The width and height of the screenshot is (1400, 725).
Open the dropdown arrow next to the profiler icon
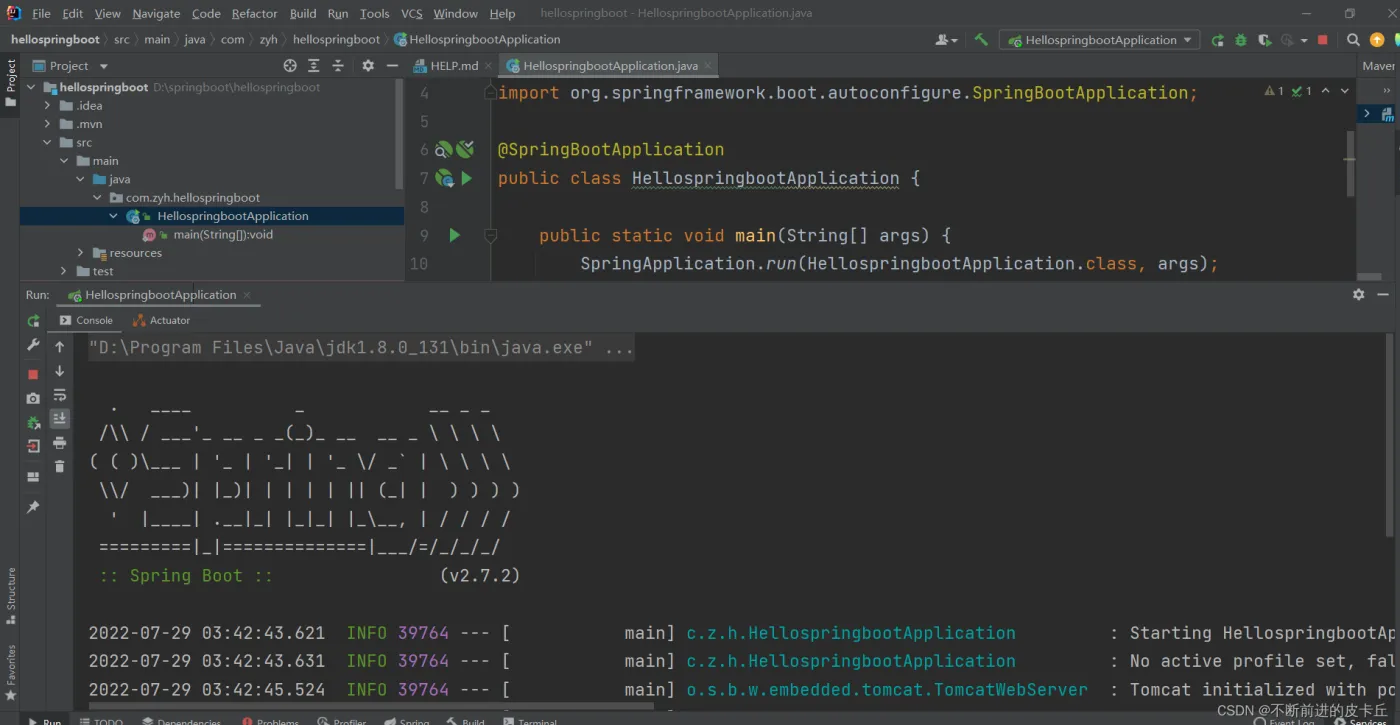pos(1304,41)
